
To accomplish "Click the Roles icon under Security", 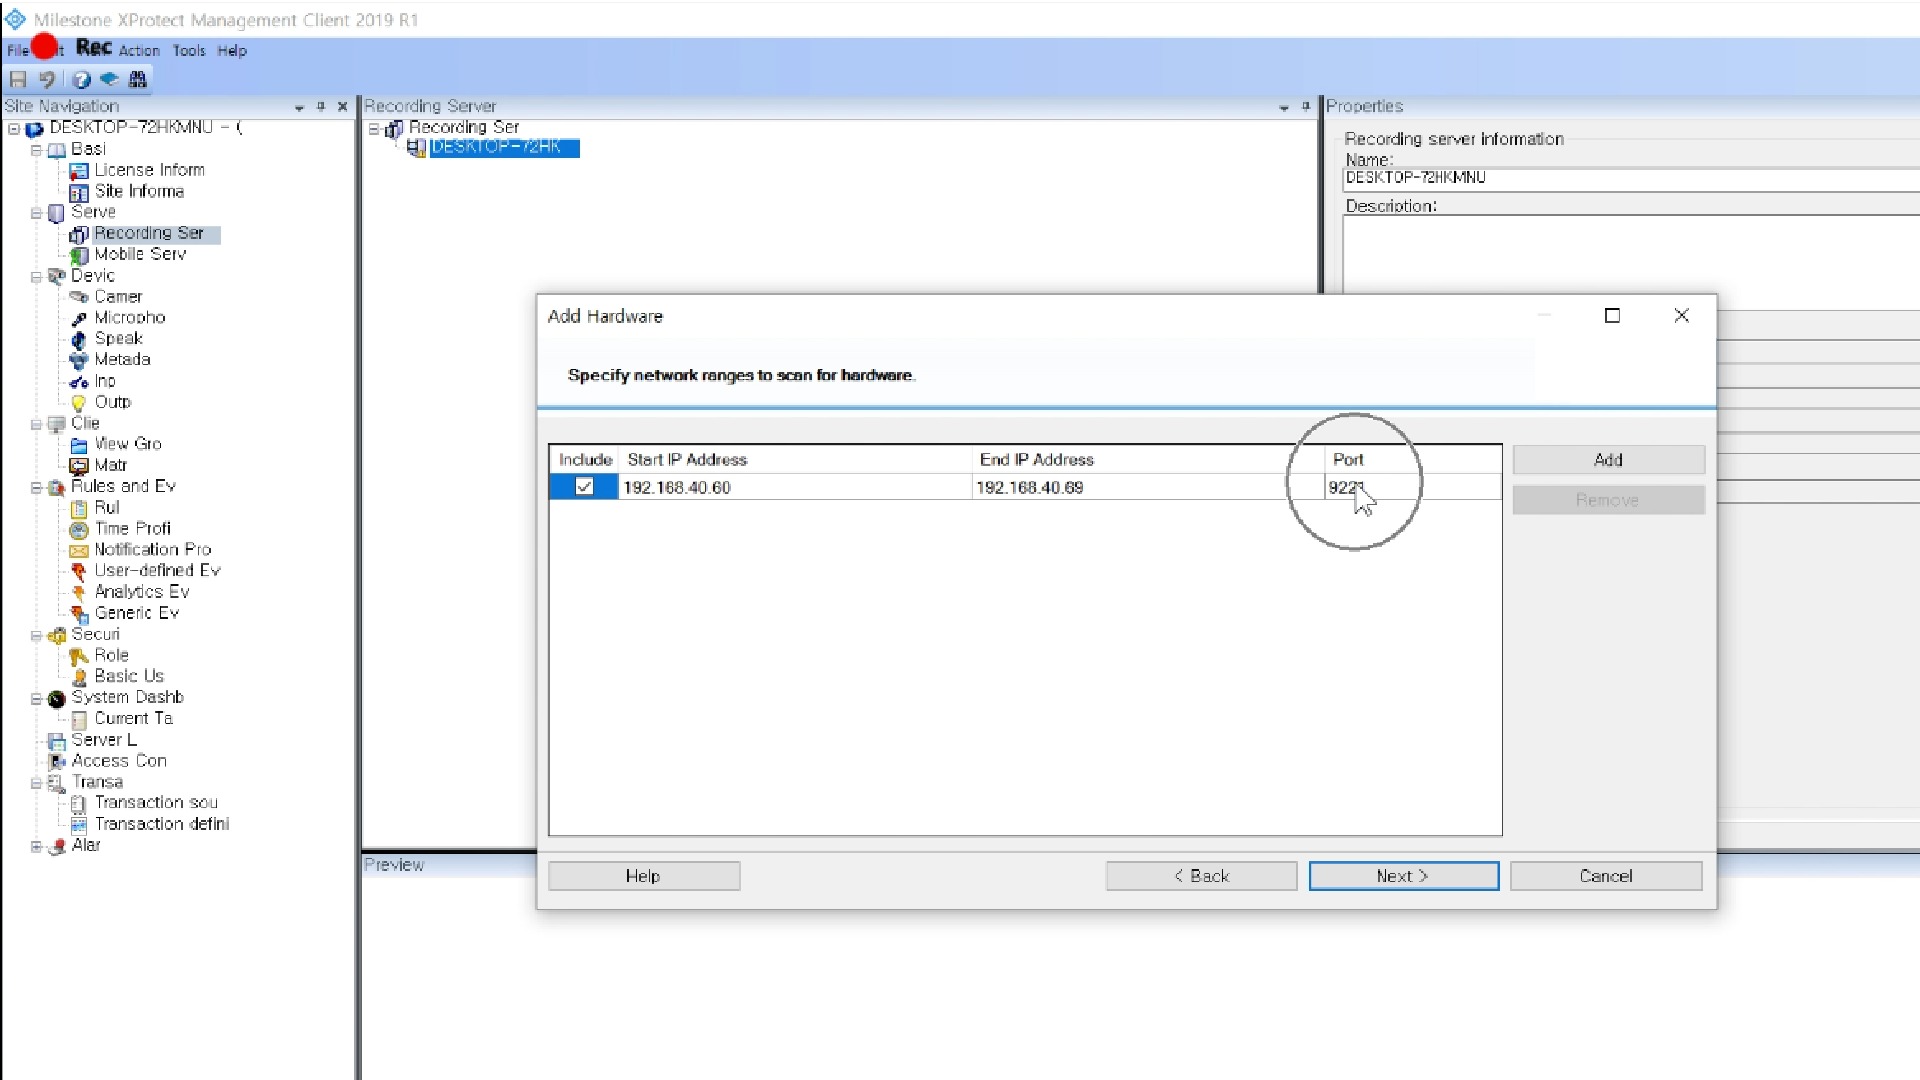I will (79, 656).
